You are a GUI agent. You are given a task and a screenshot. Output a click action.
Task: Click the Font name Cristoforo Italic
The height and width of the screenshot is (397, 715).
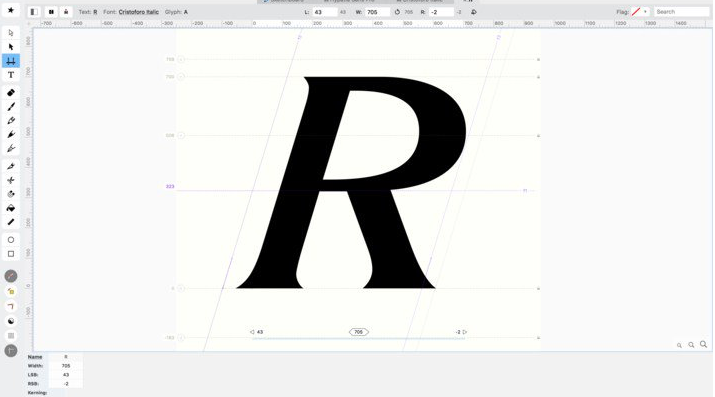click(x=139, y=12)
